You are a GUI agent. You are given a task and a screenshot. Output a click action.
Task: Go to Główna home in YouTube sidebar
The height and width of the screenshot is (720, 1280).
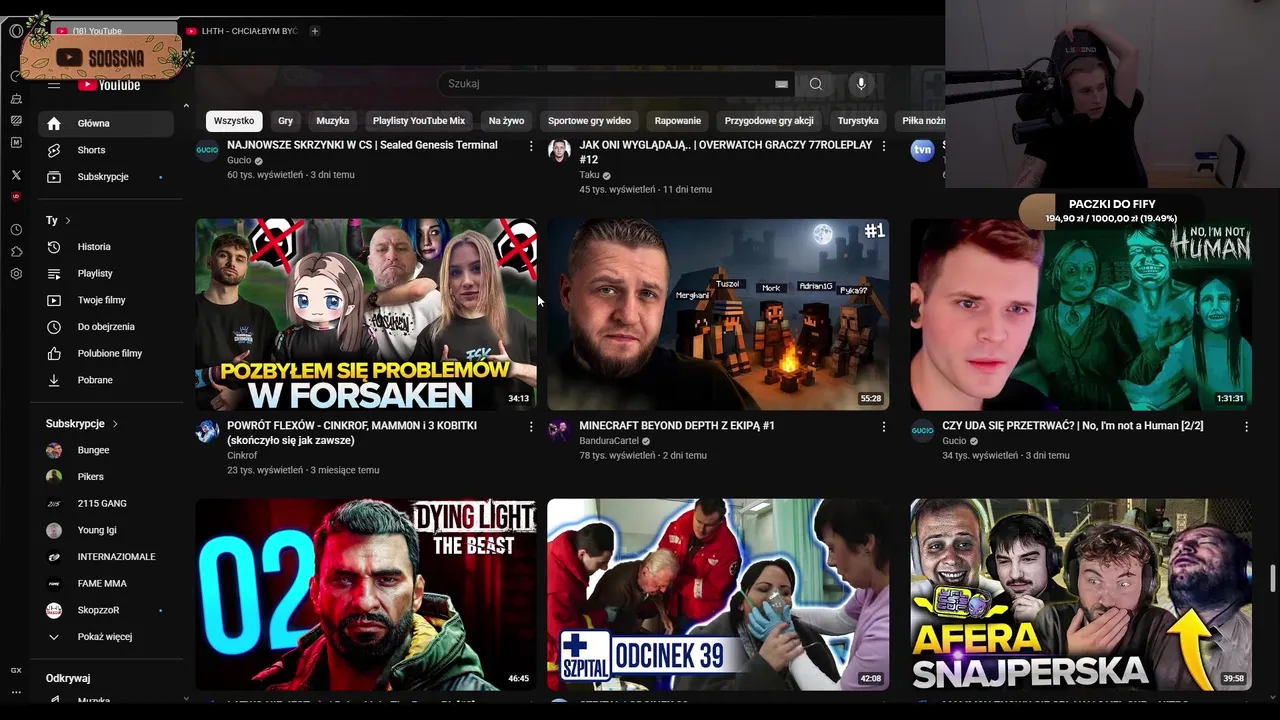pyautogui.click(x=106, y=123)
